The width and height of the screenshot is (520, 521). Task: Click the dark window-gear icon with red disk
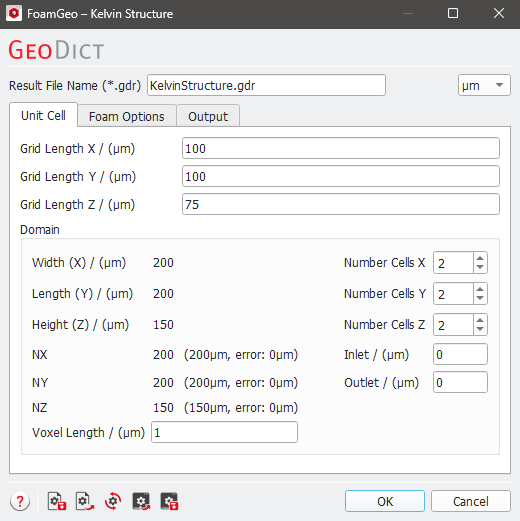169,501
